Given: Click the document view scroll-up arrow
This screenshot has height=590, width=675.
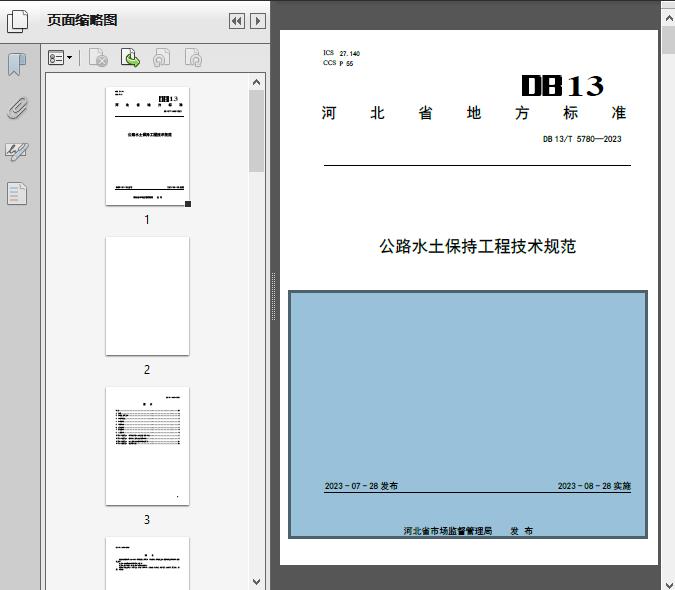Looking at the screenshot, I should tap(669, 18).
